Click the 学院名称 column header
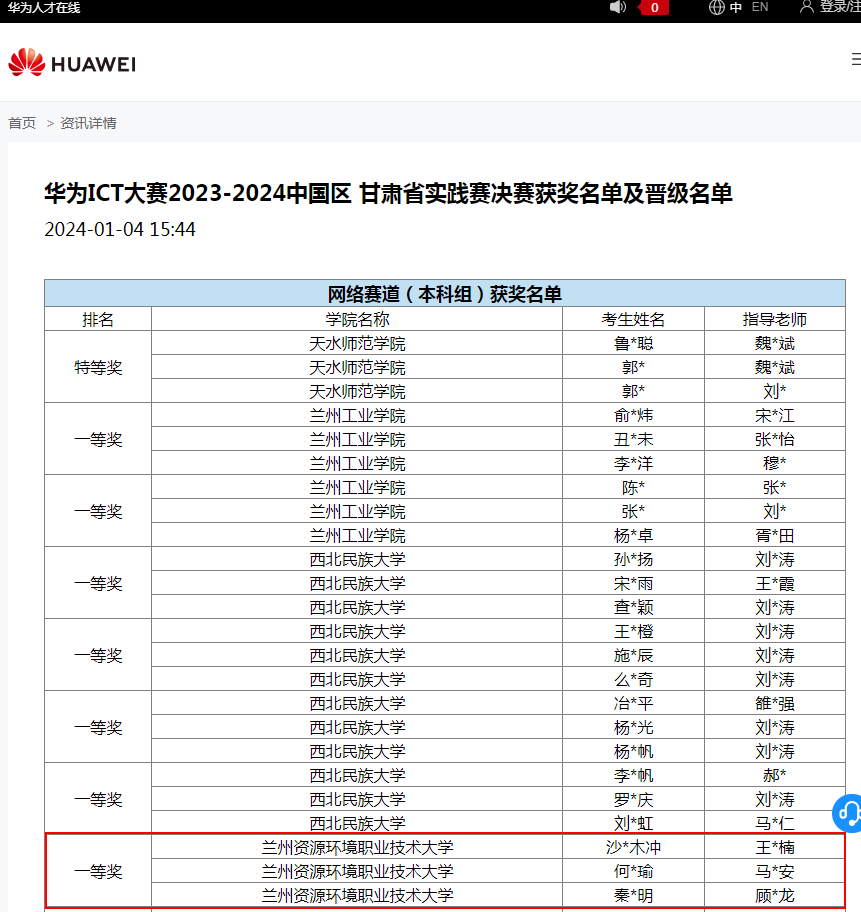Viewport: 861px width, 912px height. click(x=357, y=319)
